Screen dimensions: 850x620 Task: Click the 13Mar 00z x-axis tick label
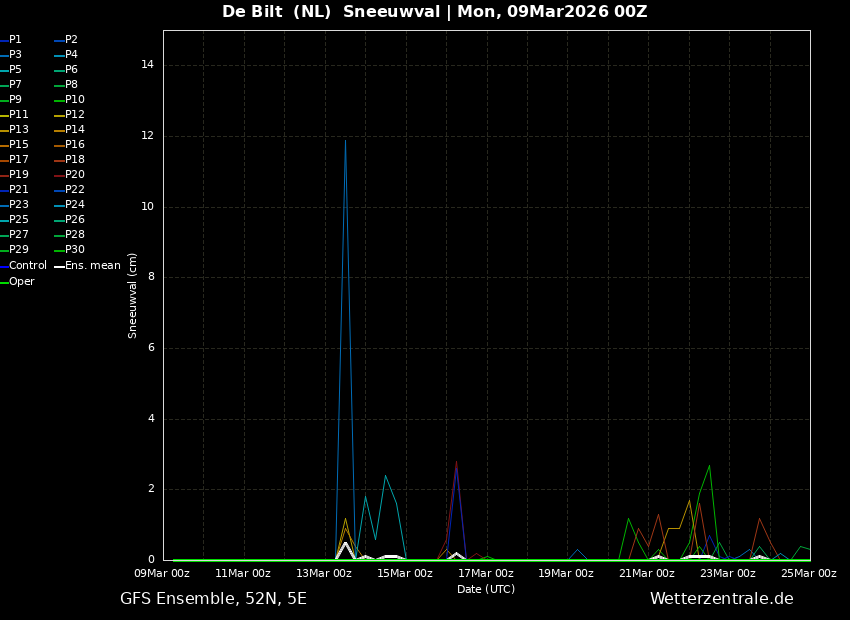point(323,574)
